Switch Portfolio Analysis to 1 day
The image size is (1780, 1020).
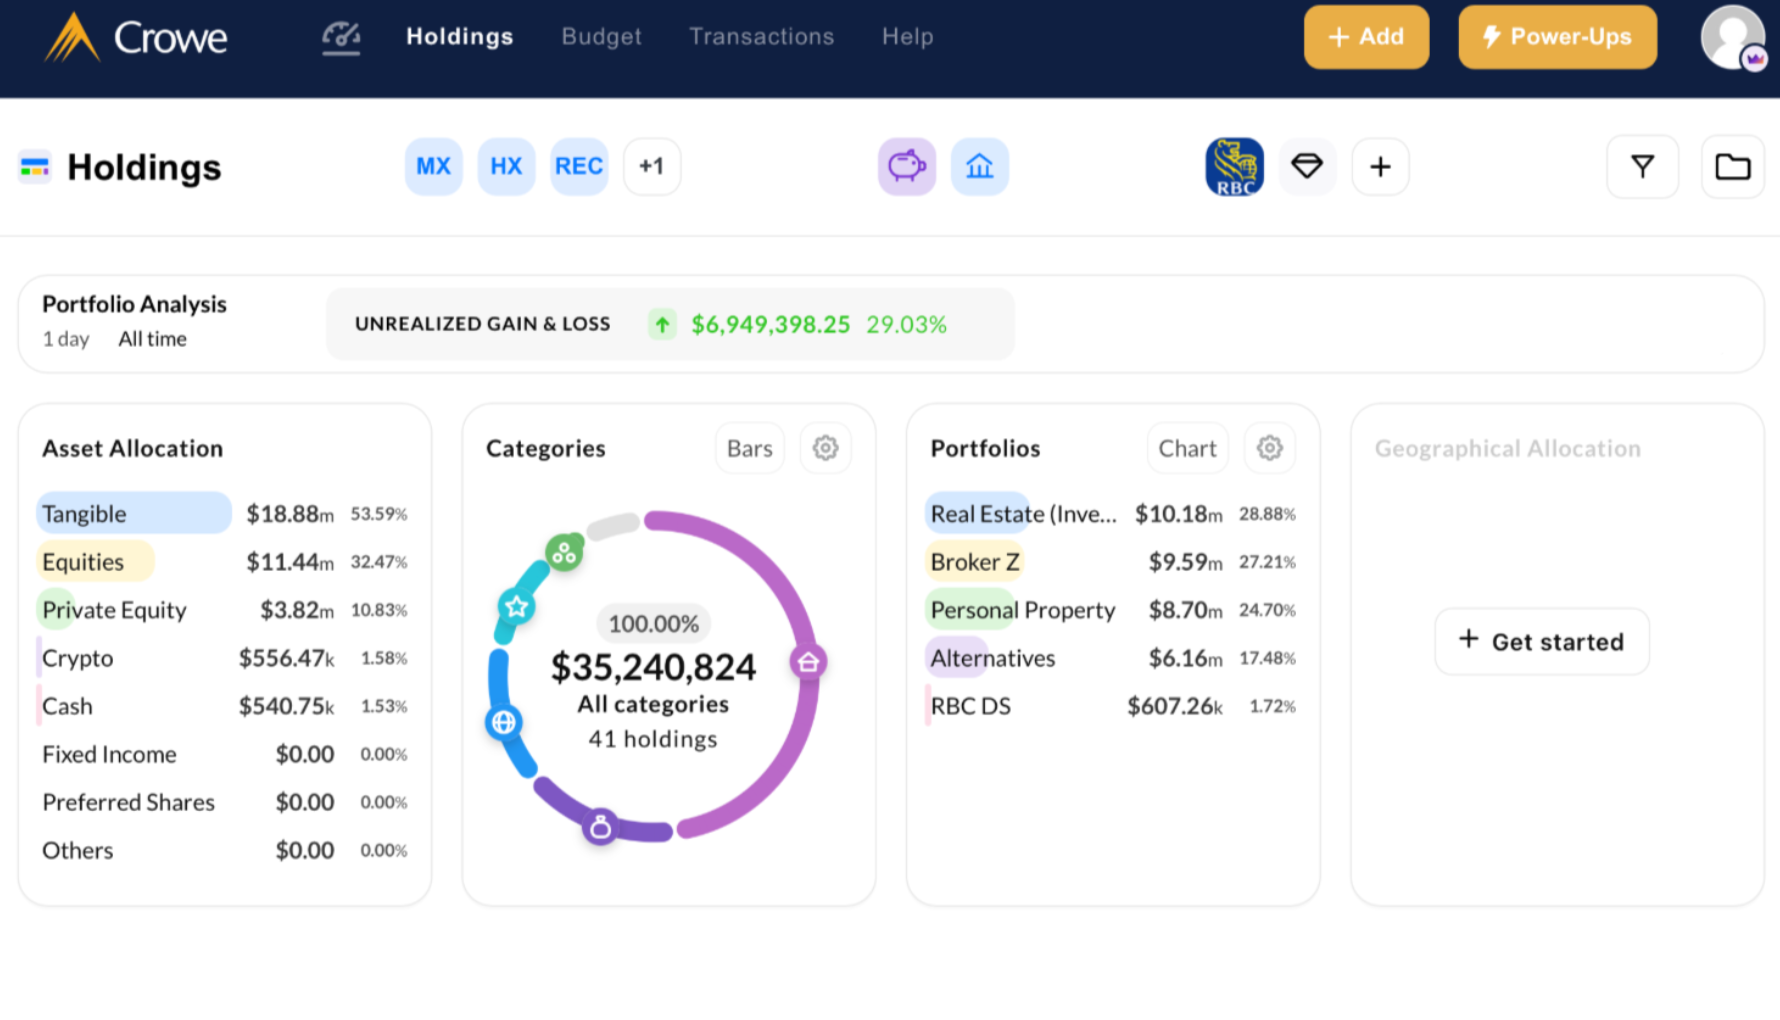pyautogui.click(x=66, y=339)
